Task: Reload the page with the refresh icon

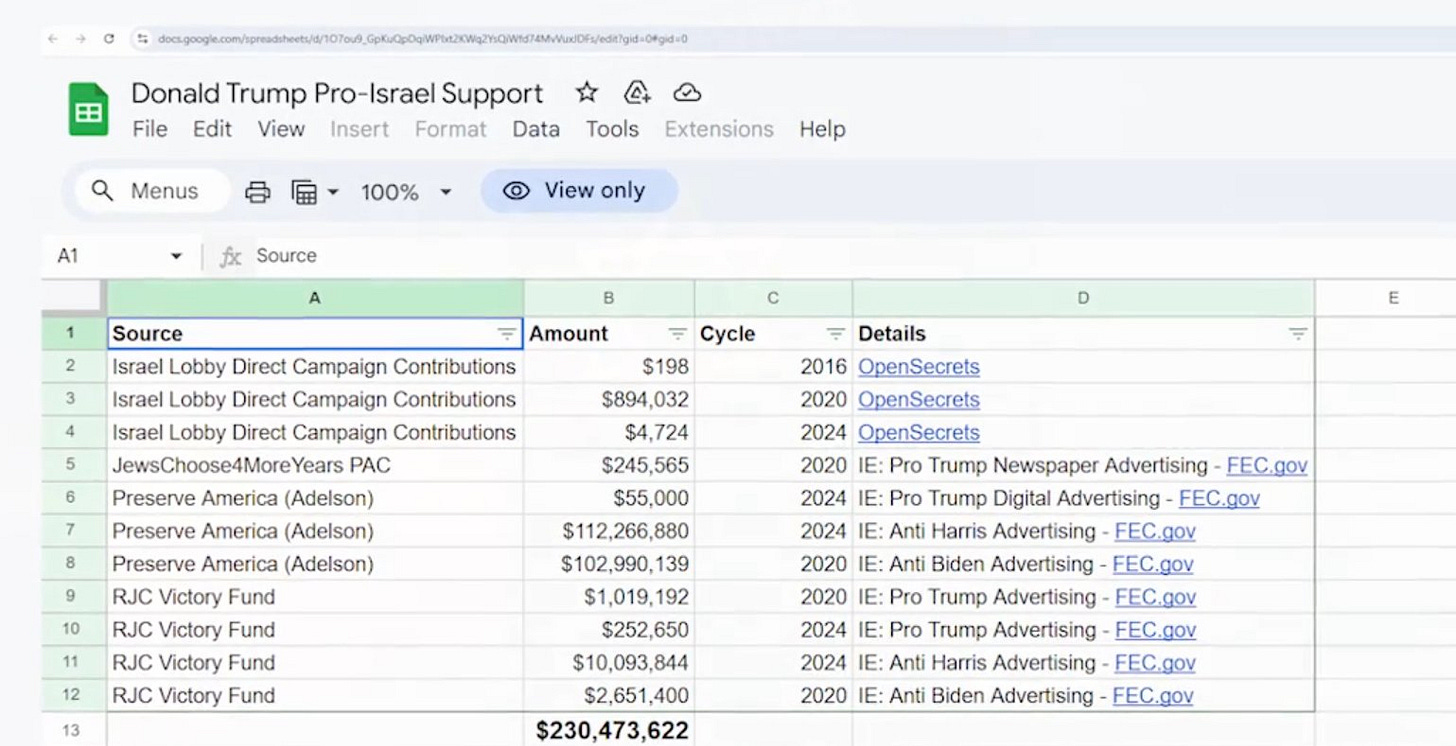Action: point(109,39)
